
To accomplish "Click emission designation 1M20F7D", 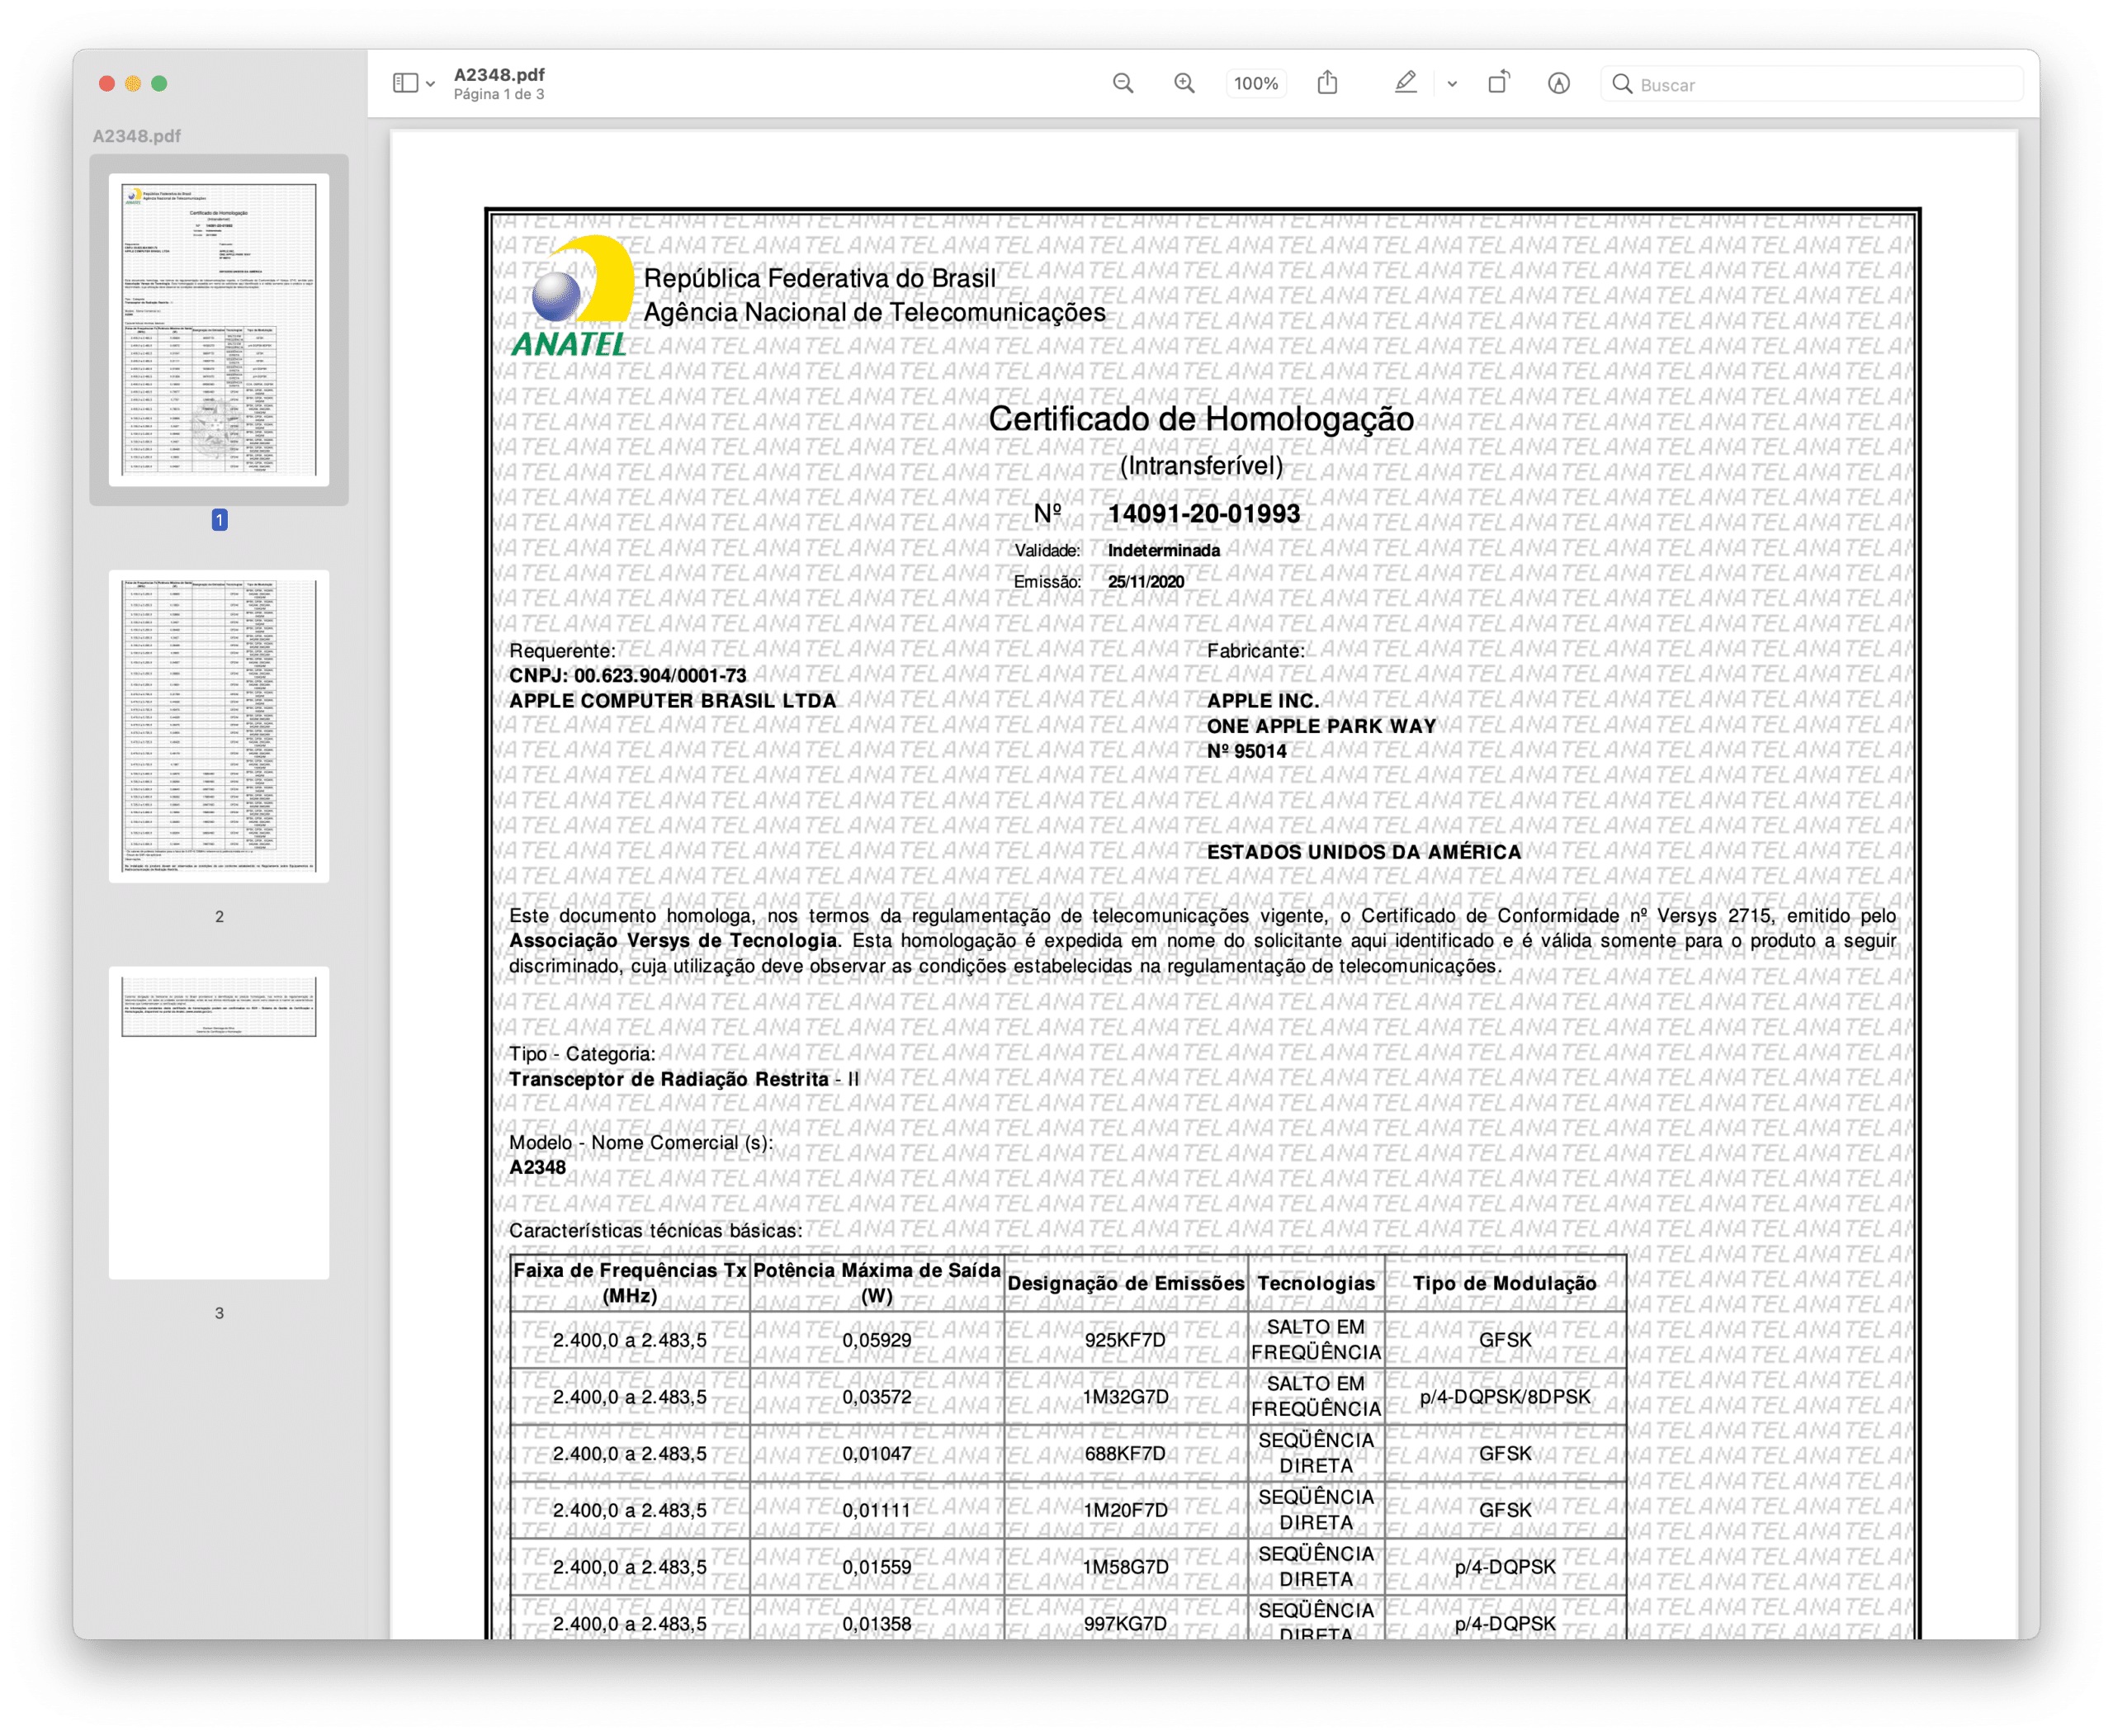I will pyautogui.click(x=1125, y=1510).
